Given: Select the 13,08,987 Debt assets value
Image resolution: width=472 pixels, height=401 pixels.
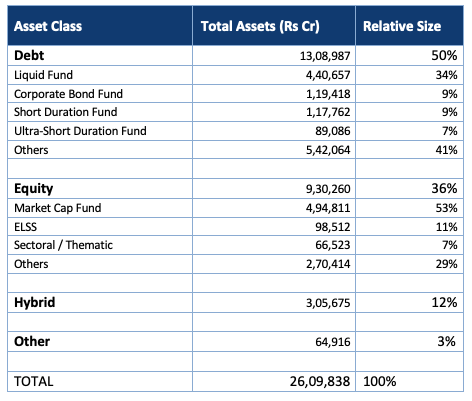Looking at the screenshot, I should [x=325, y=56].
